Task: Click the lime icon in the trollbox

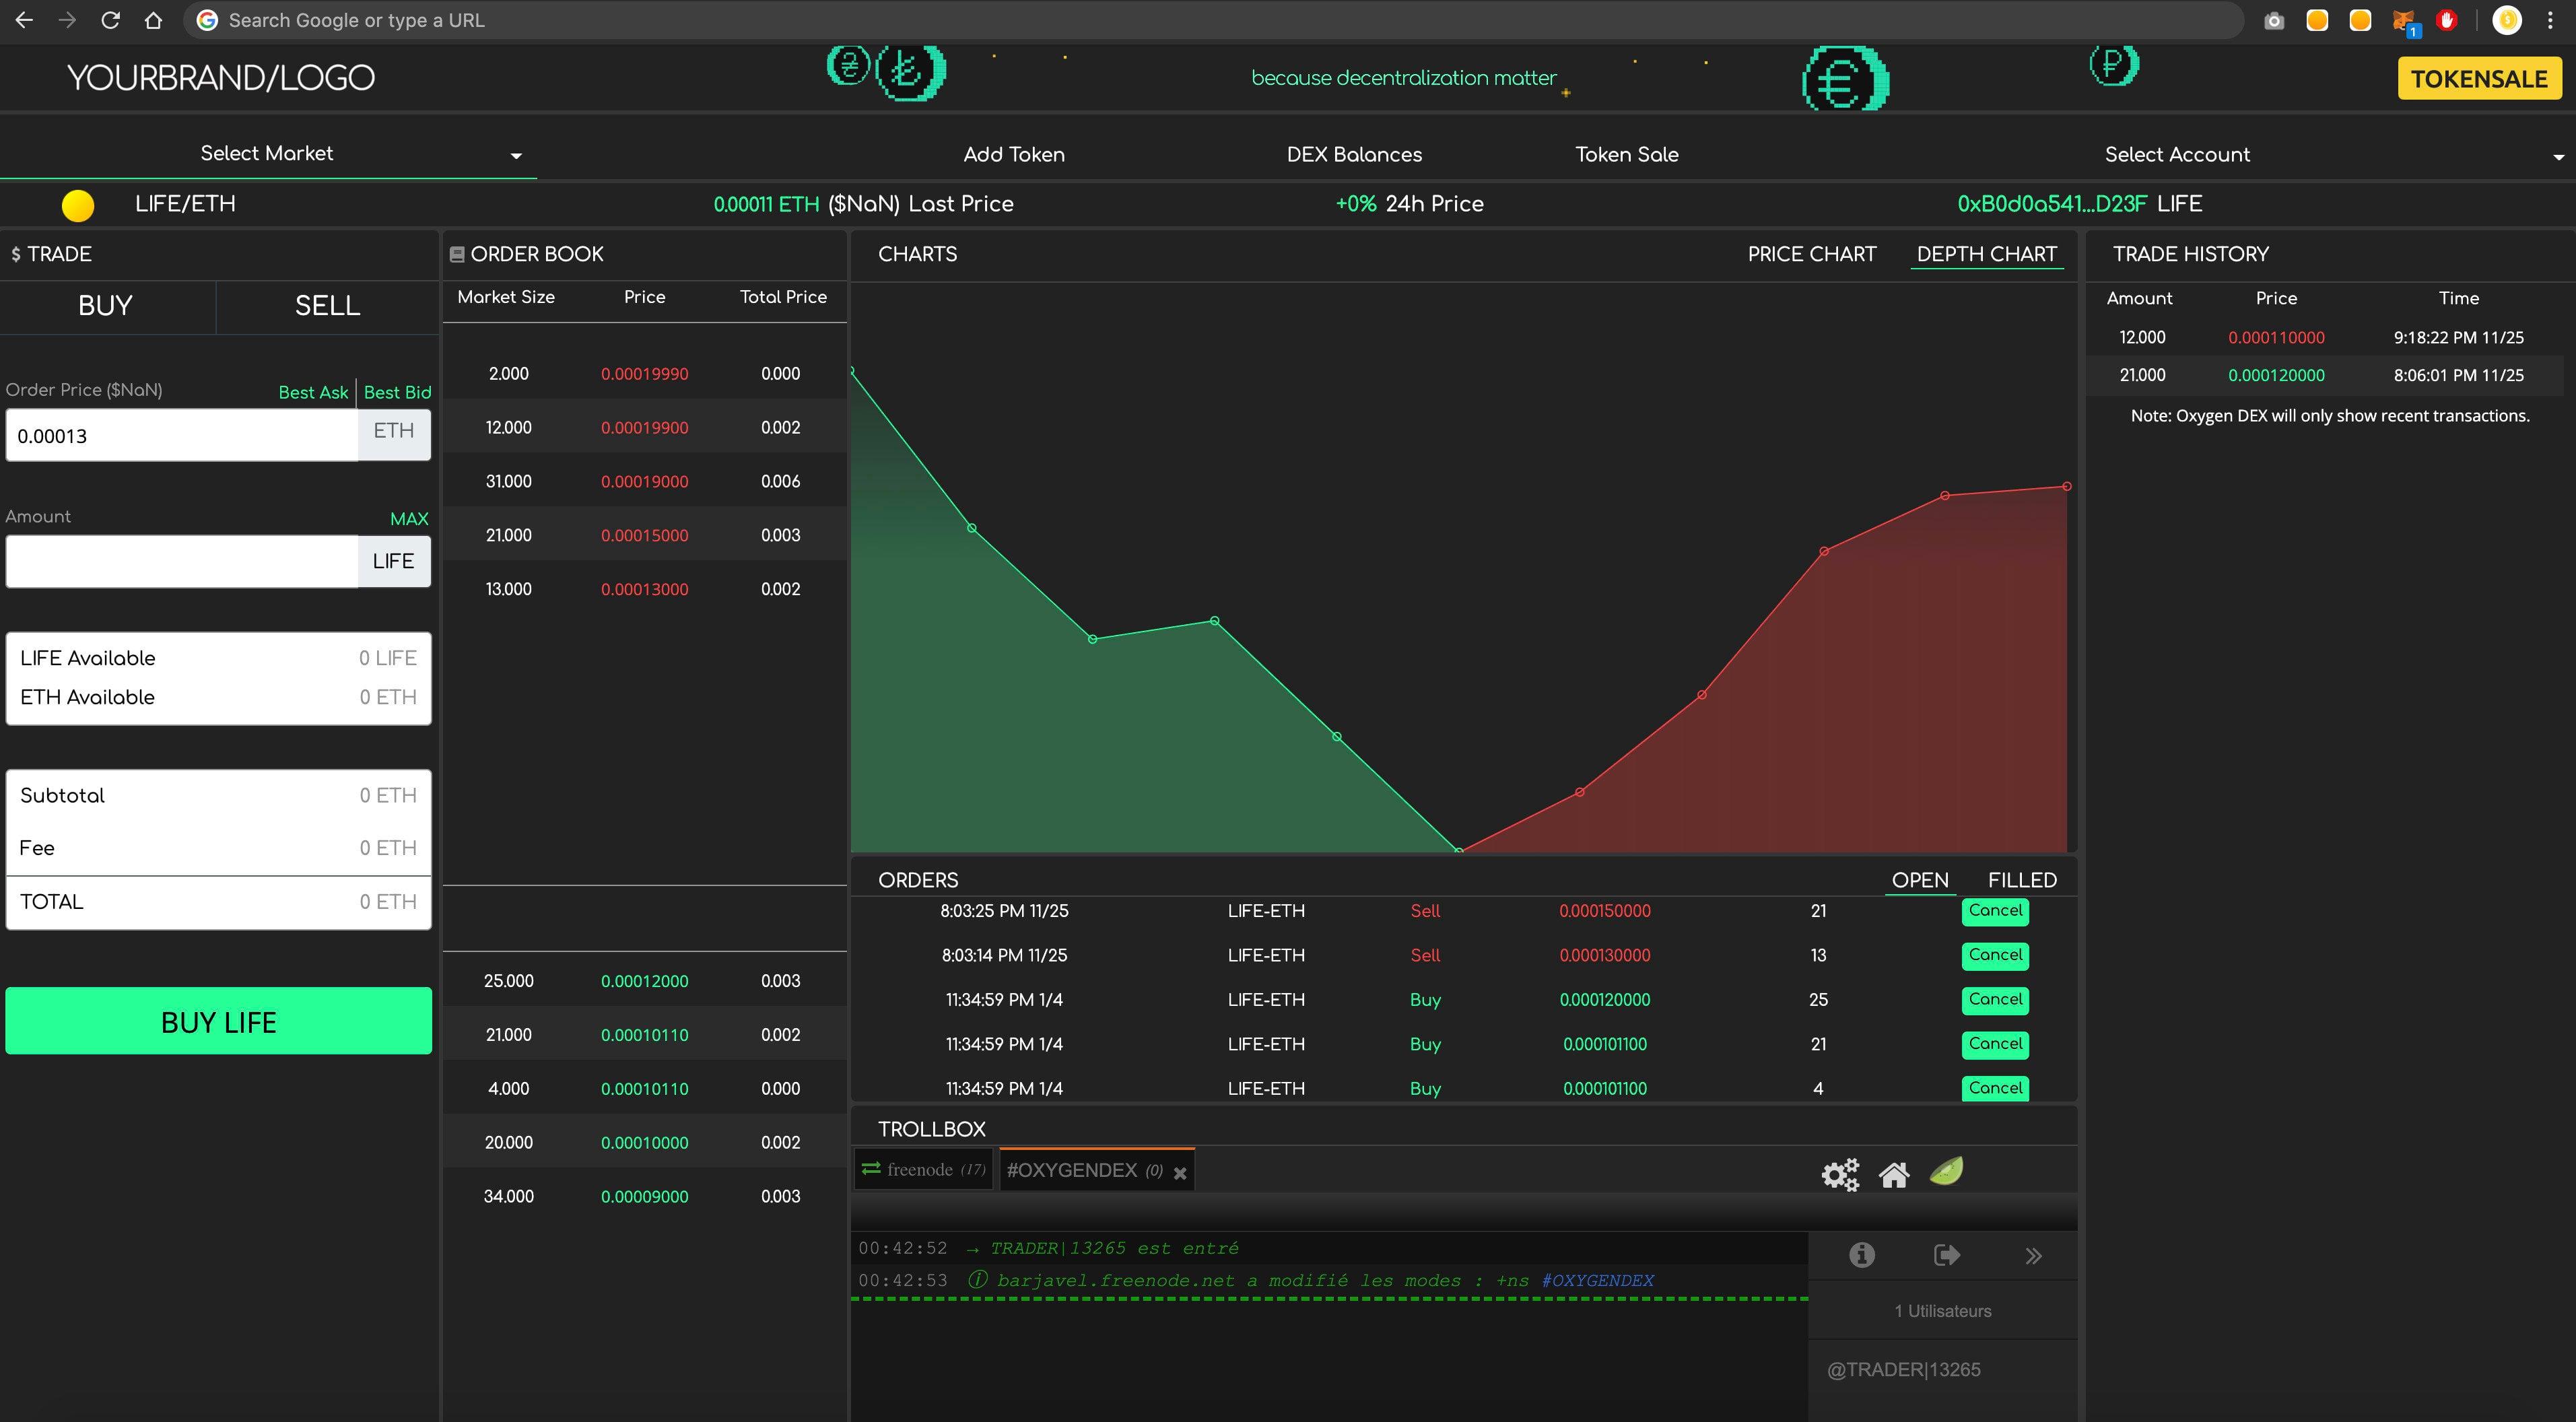Action: click(x=1946, y=1172)
